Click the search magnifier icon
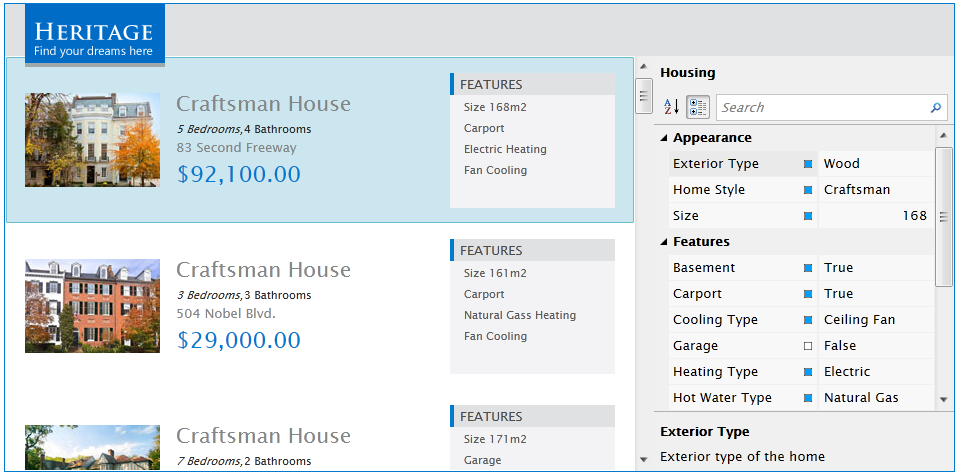 [935, 108]
